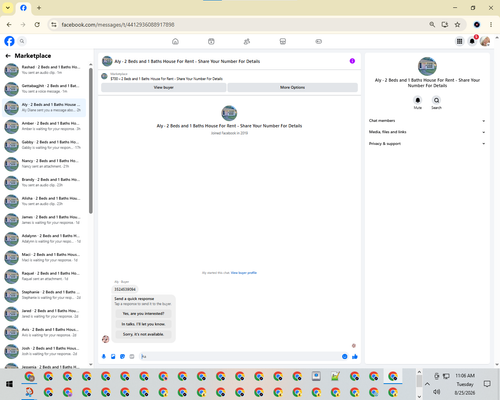
Task: Open Josh conversation in the list
Action: point(44,351)
